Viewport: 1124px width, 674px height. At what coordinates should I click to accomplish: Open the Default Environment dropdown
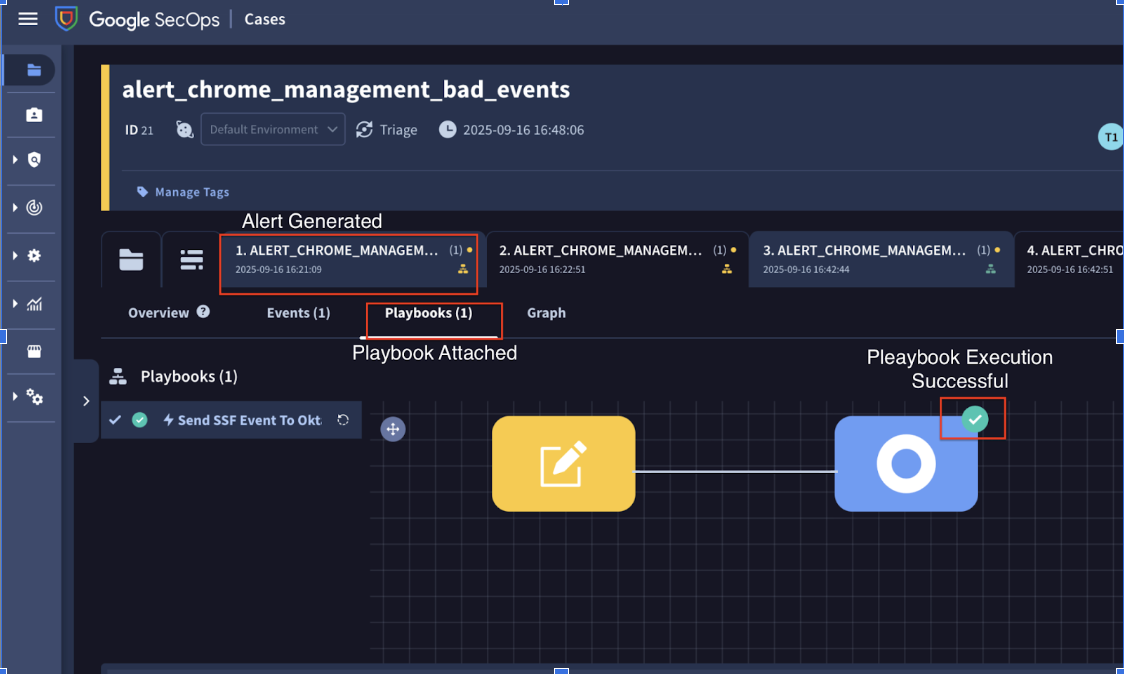(x=273, y=129)
